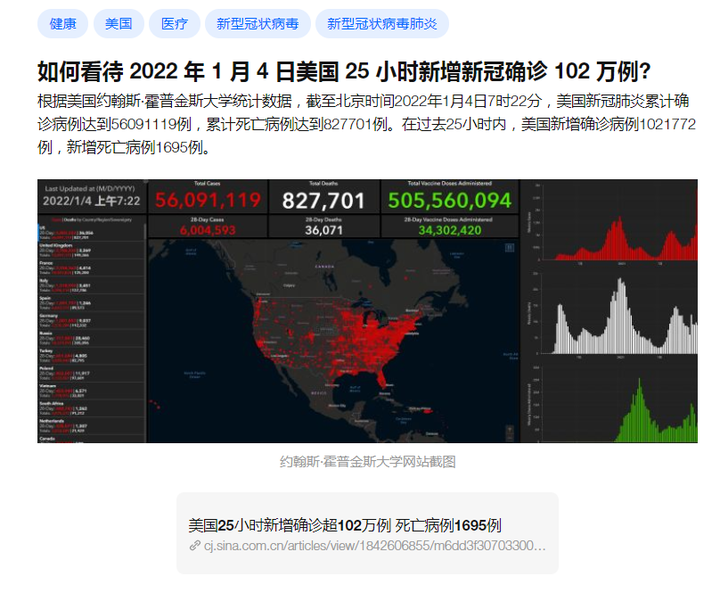Click the cj.sina.com.cn article URL
This screenshot has width=720, height=593.
(375, 545)
